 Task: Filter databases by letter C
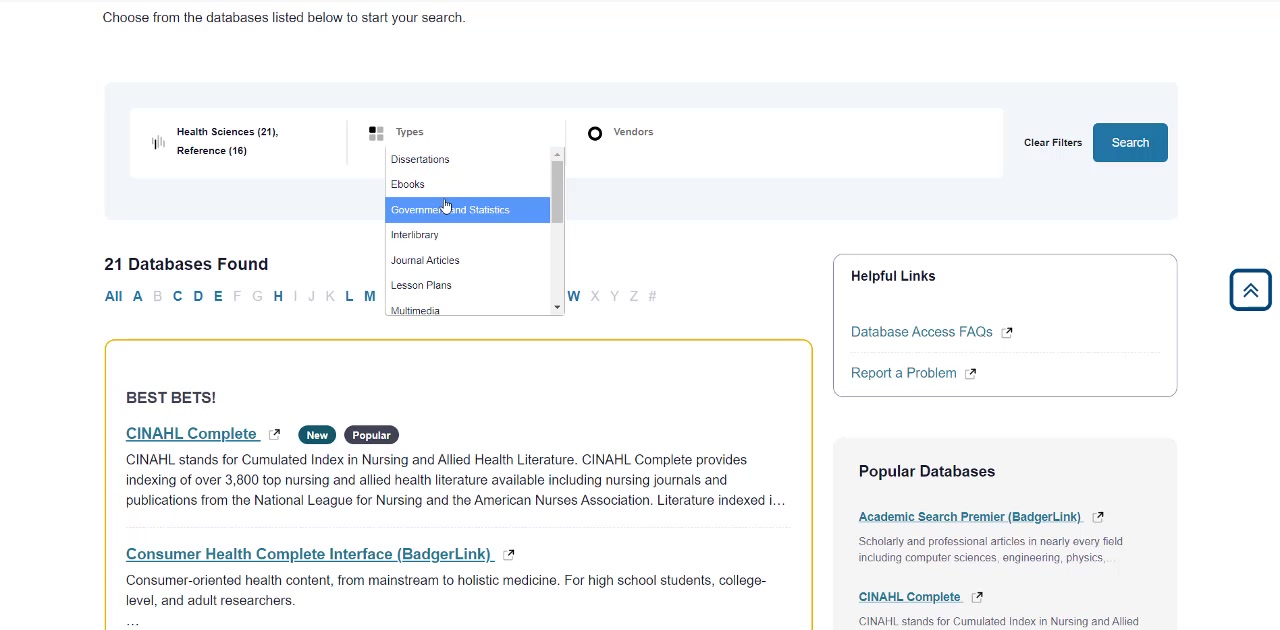(177, 296)
